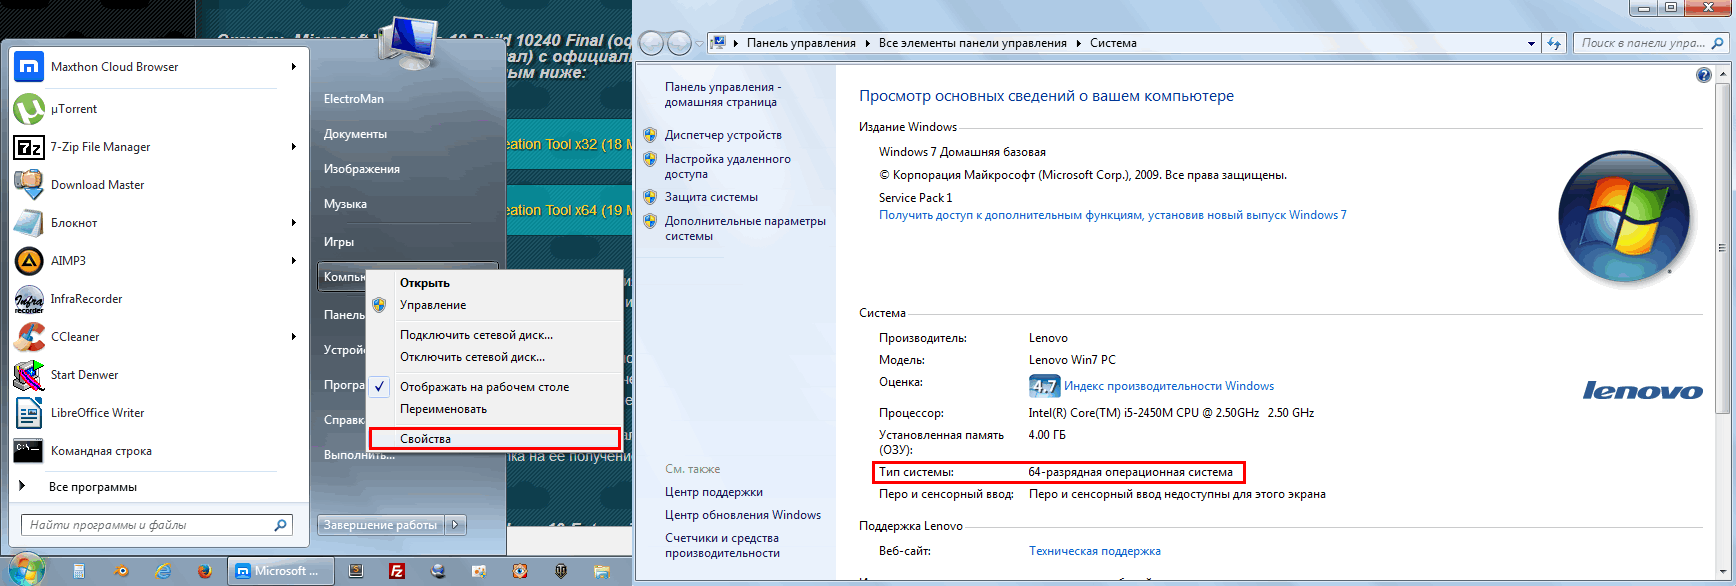Expand the CCleaner submenu arrow
The height and width of the screenshot is (586, 1736).
293,337
